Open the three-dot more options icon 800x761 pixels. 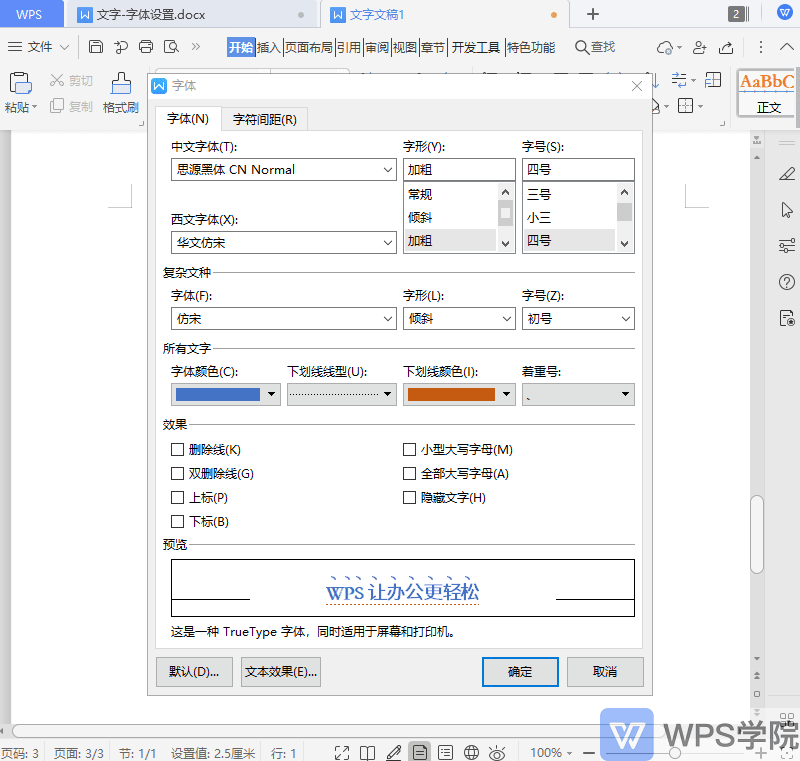tap(761, 47)
